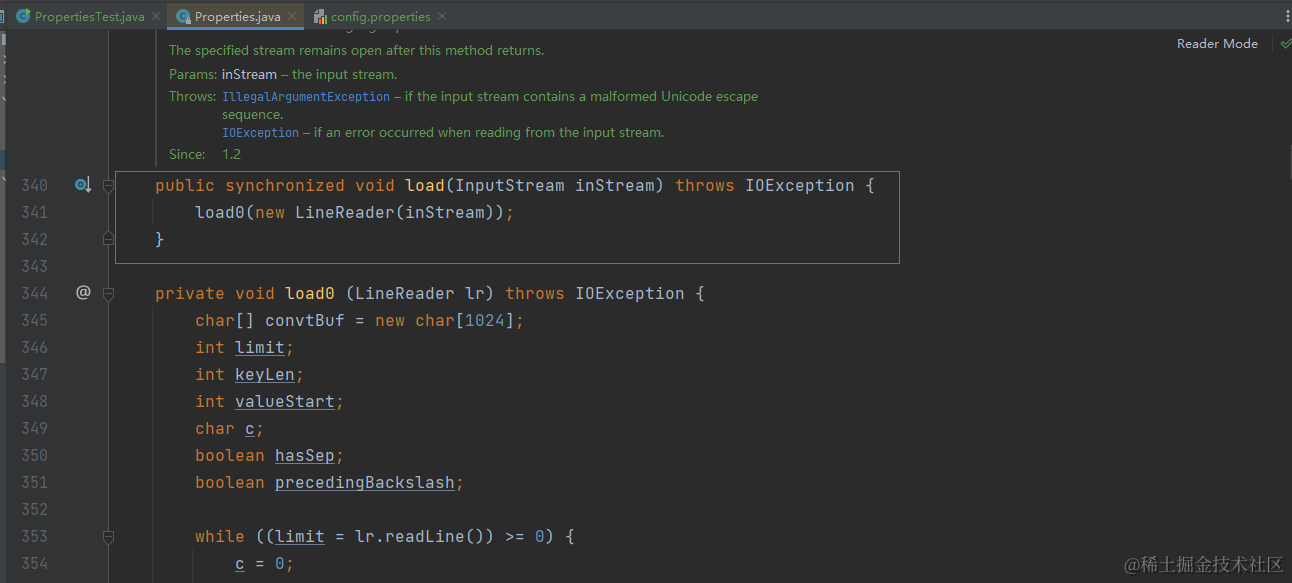Click the fold end marker on line 342

[108, 239]
